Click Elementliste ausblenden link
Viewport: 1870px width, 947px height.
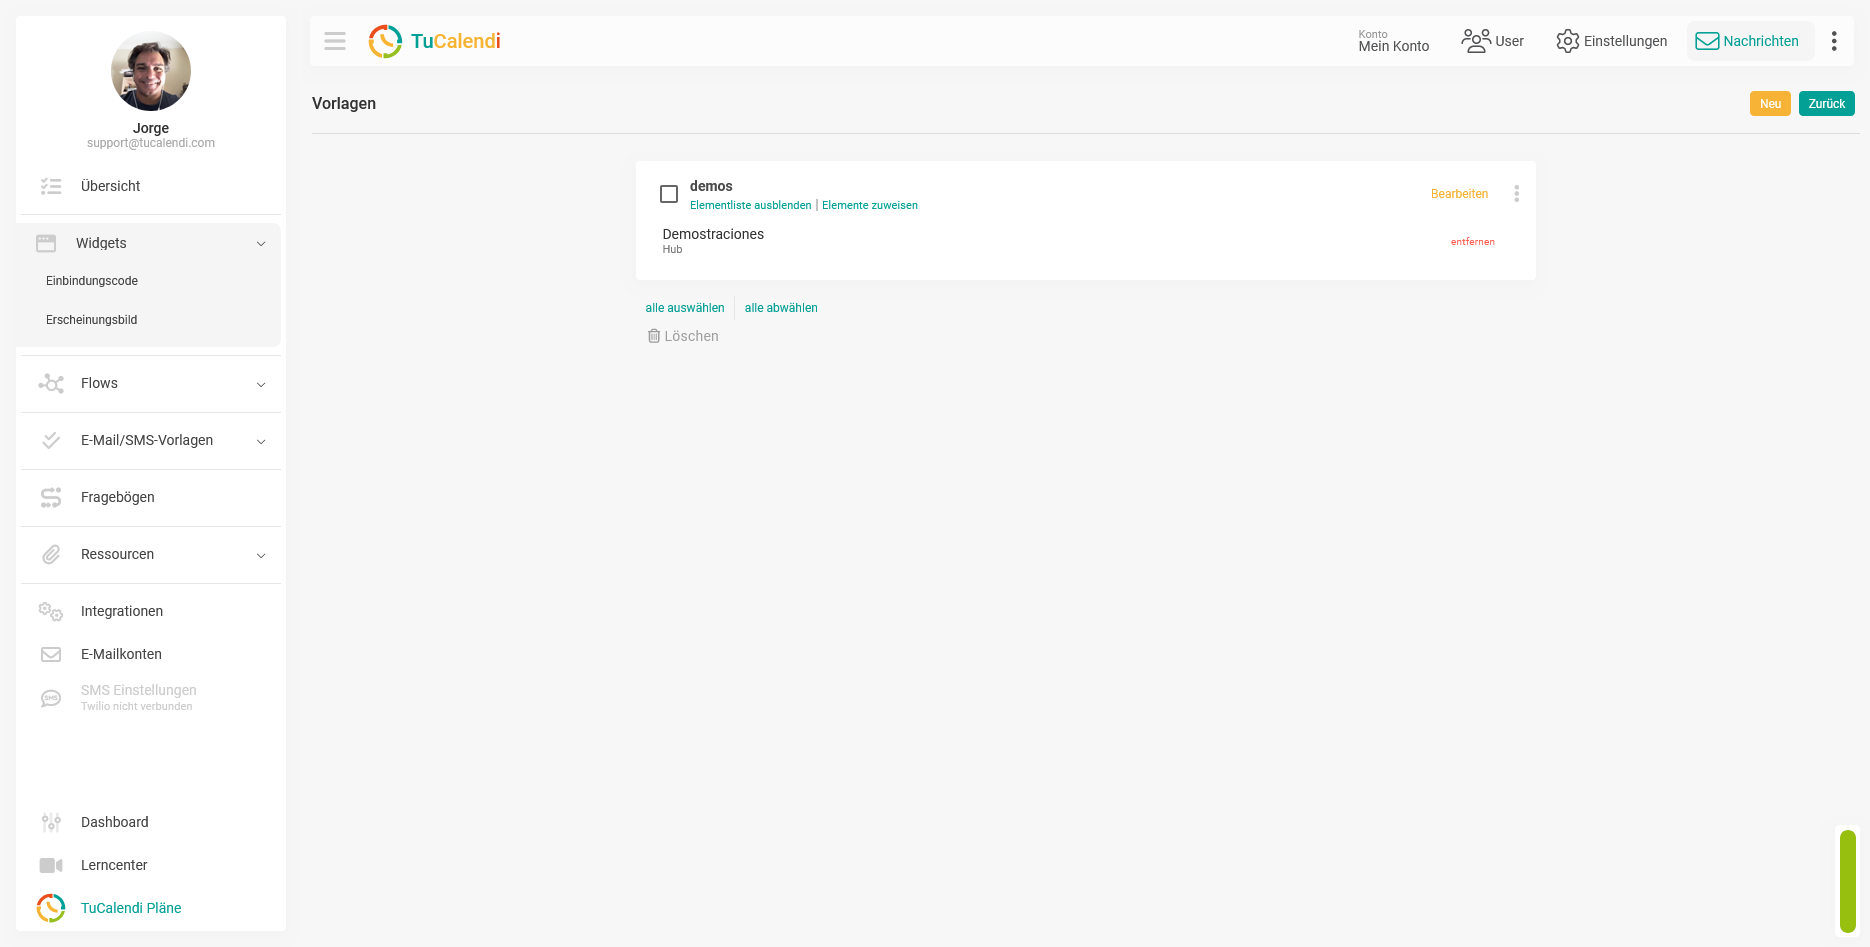pos(751,205)
